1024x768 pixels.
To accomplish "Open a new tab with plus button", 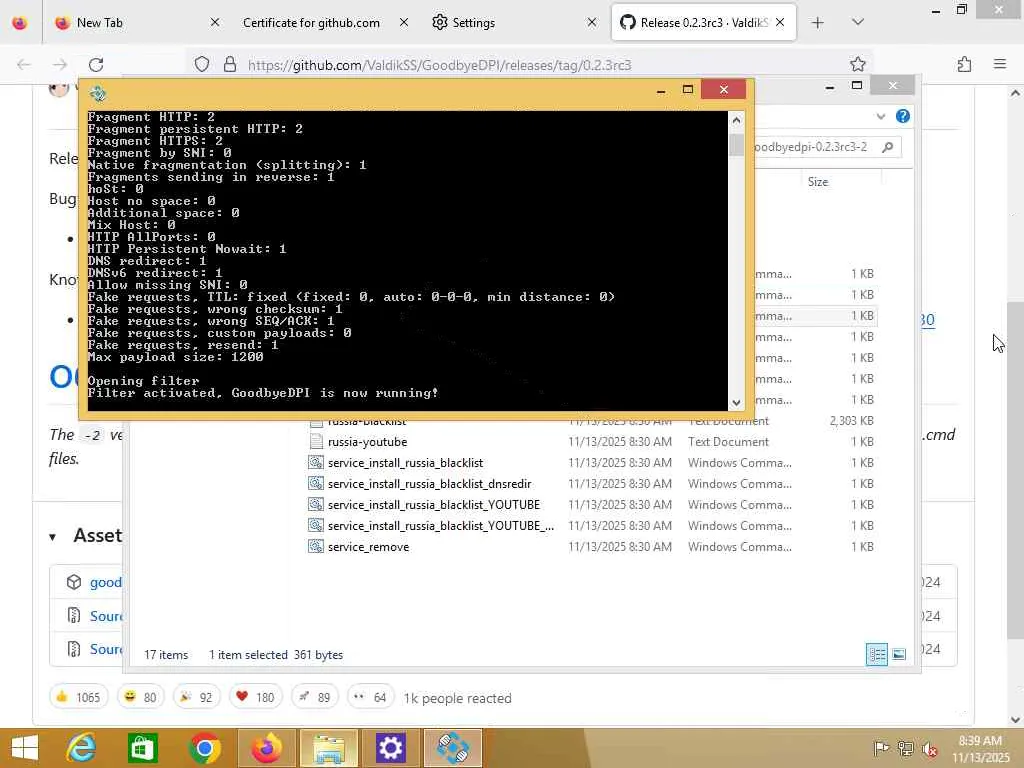I will (817, 23).
